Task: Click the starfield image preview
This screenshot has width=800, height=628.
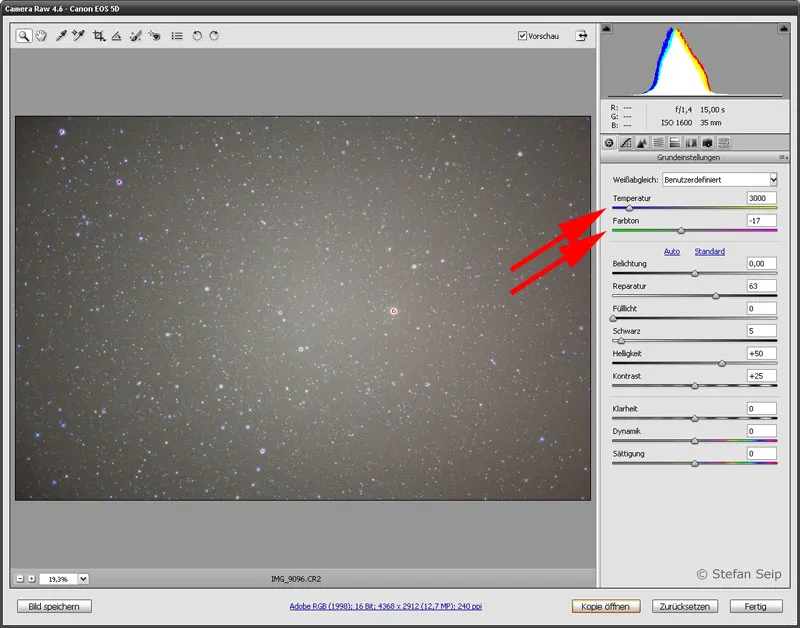Action: pyautogui.click(x=303, y=308)
